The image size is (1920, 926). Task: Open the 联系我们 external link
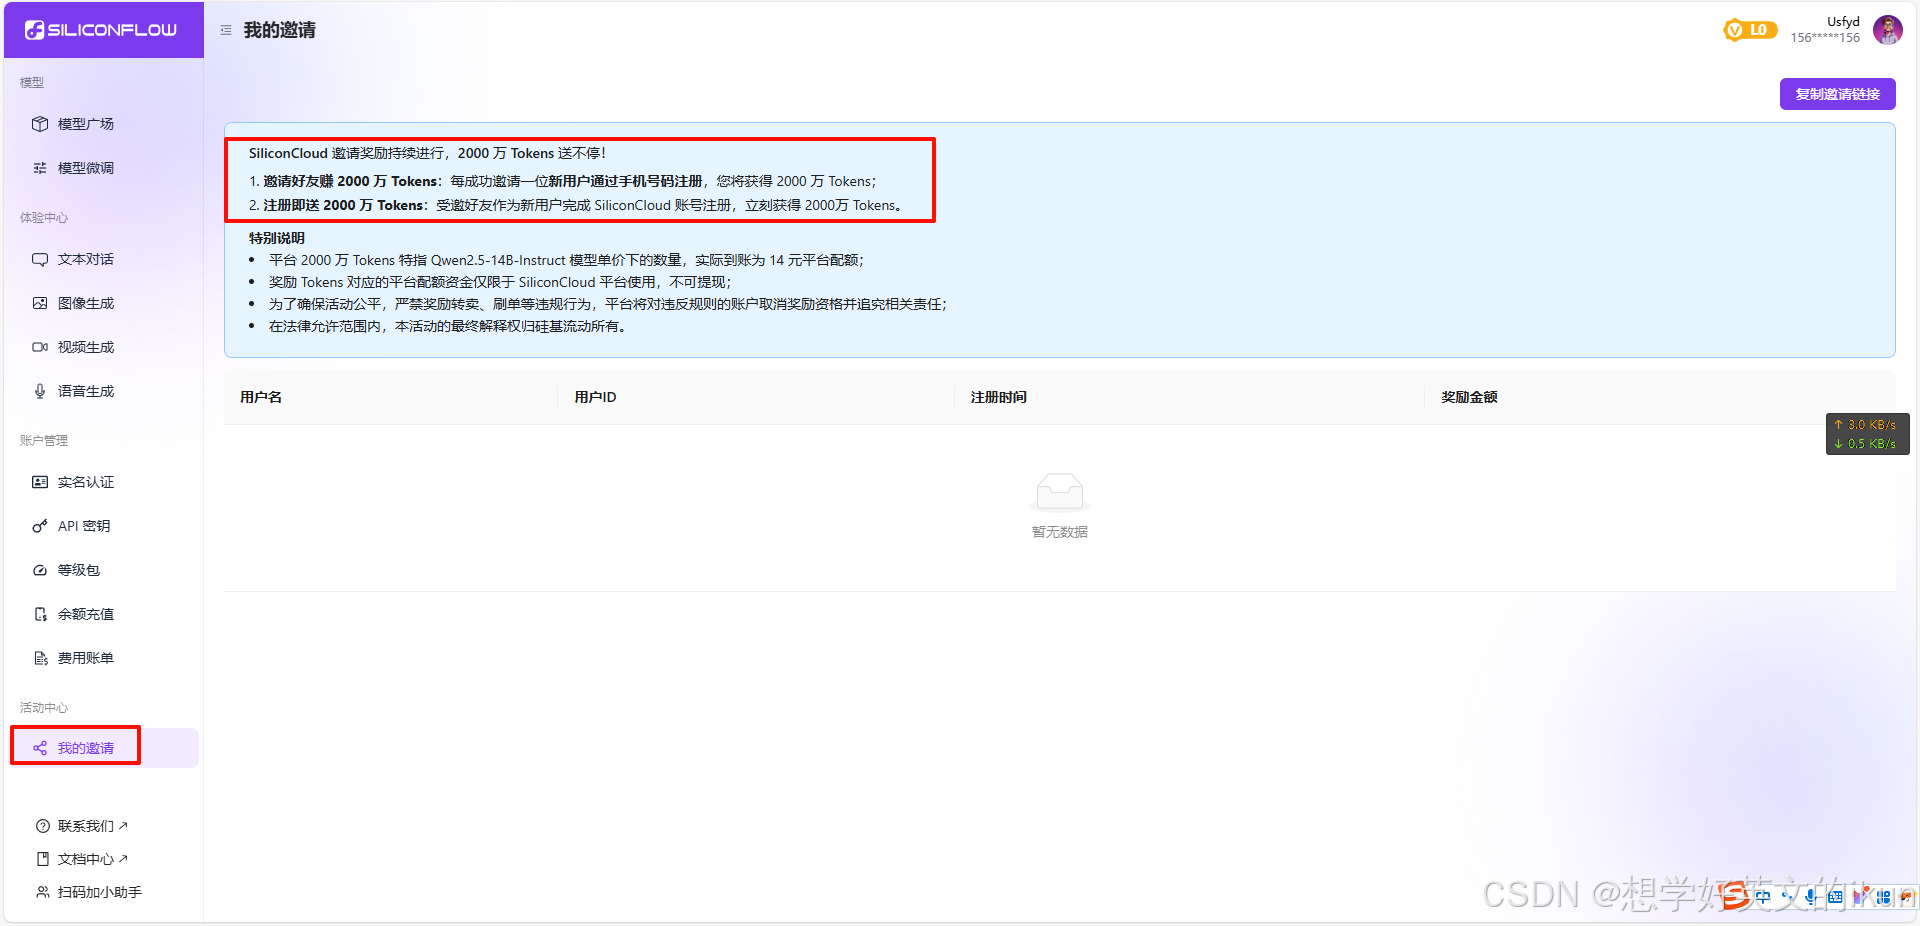[x=85, y=826]
